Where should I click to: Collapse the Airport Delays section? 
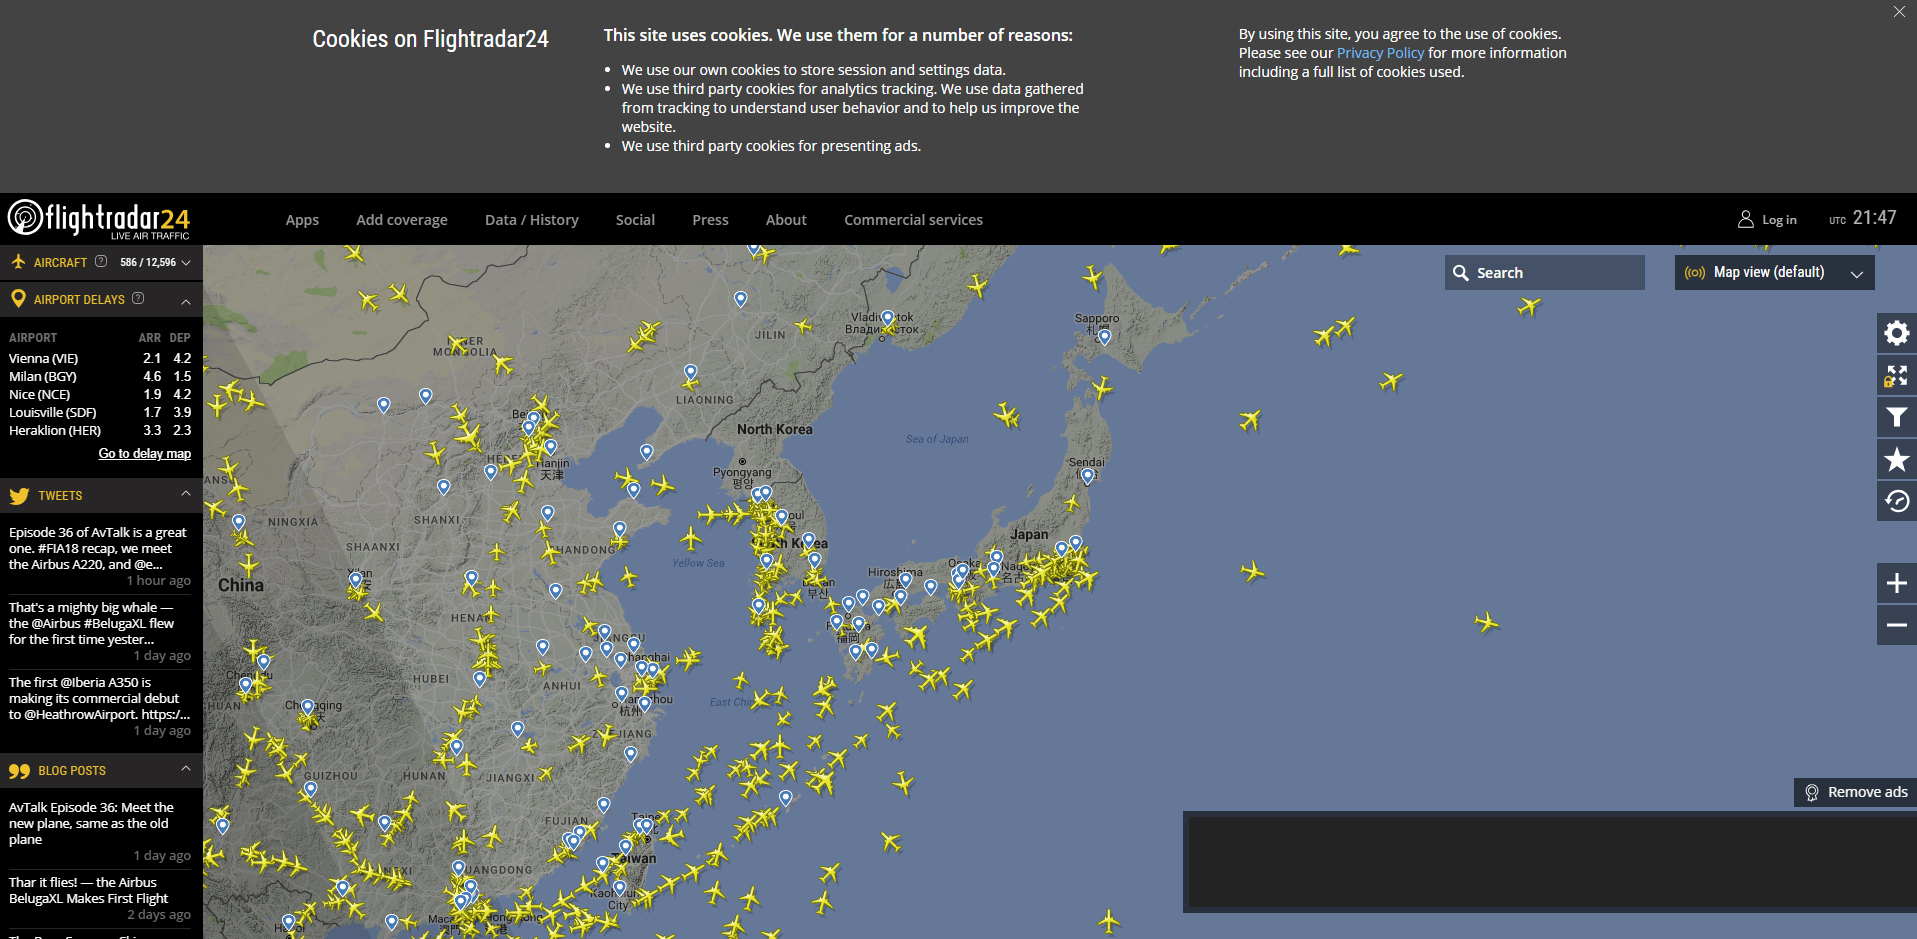pos(186,300)
